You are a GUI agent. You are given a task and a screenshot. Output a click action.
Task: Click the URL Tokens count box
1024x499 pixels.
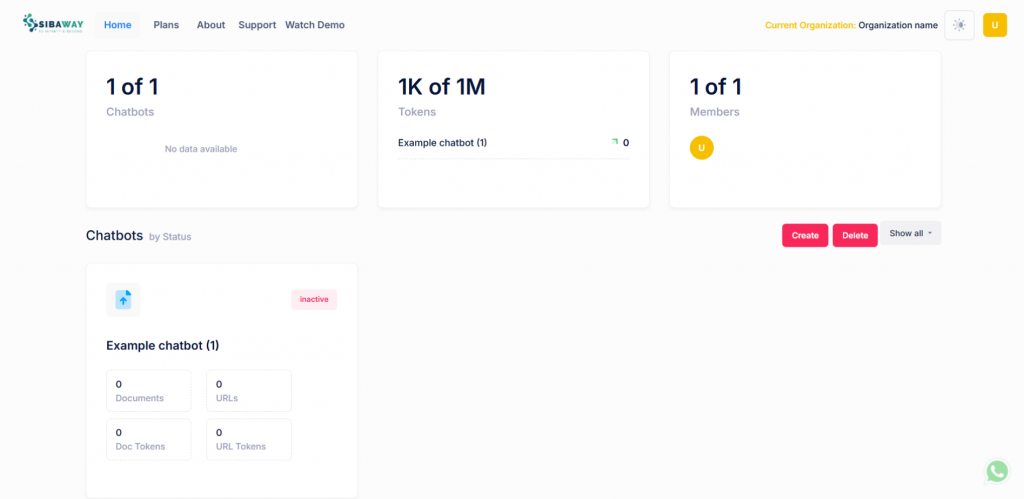[x=249, y=440]
